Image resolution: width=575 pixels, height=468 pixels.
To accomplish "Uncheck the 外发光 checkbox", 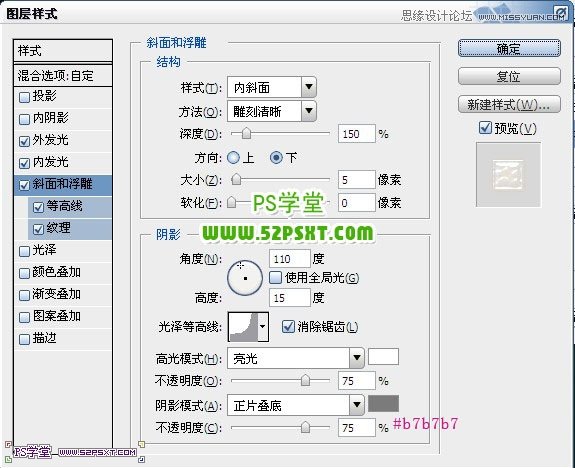I will pos(24,141).
